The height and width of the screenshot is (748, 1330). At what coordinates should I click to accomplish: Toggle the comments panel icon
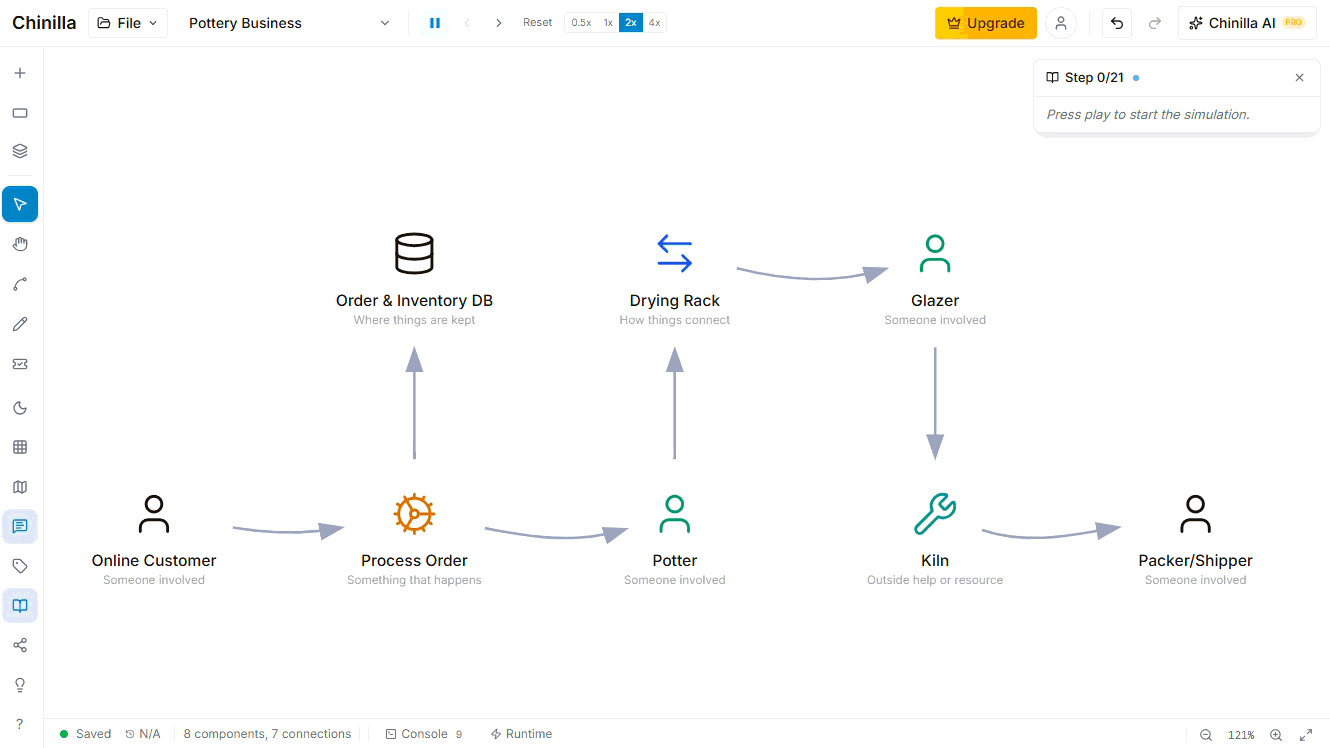[x=20, y=526]
